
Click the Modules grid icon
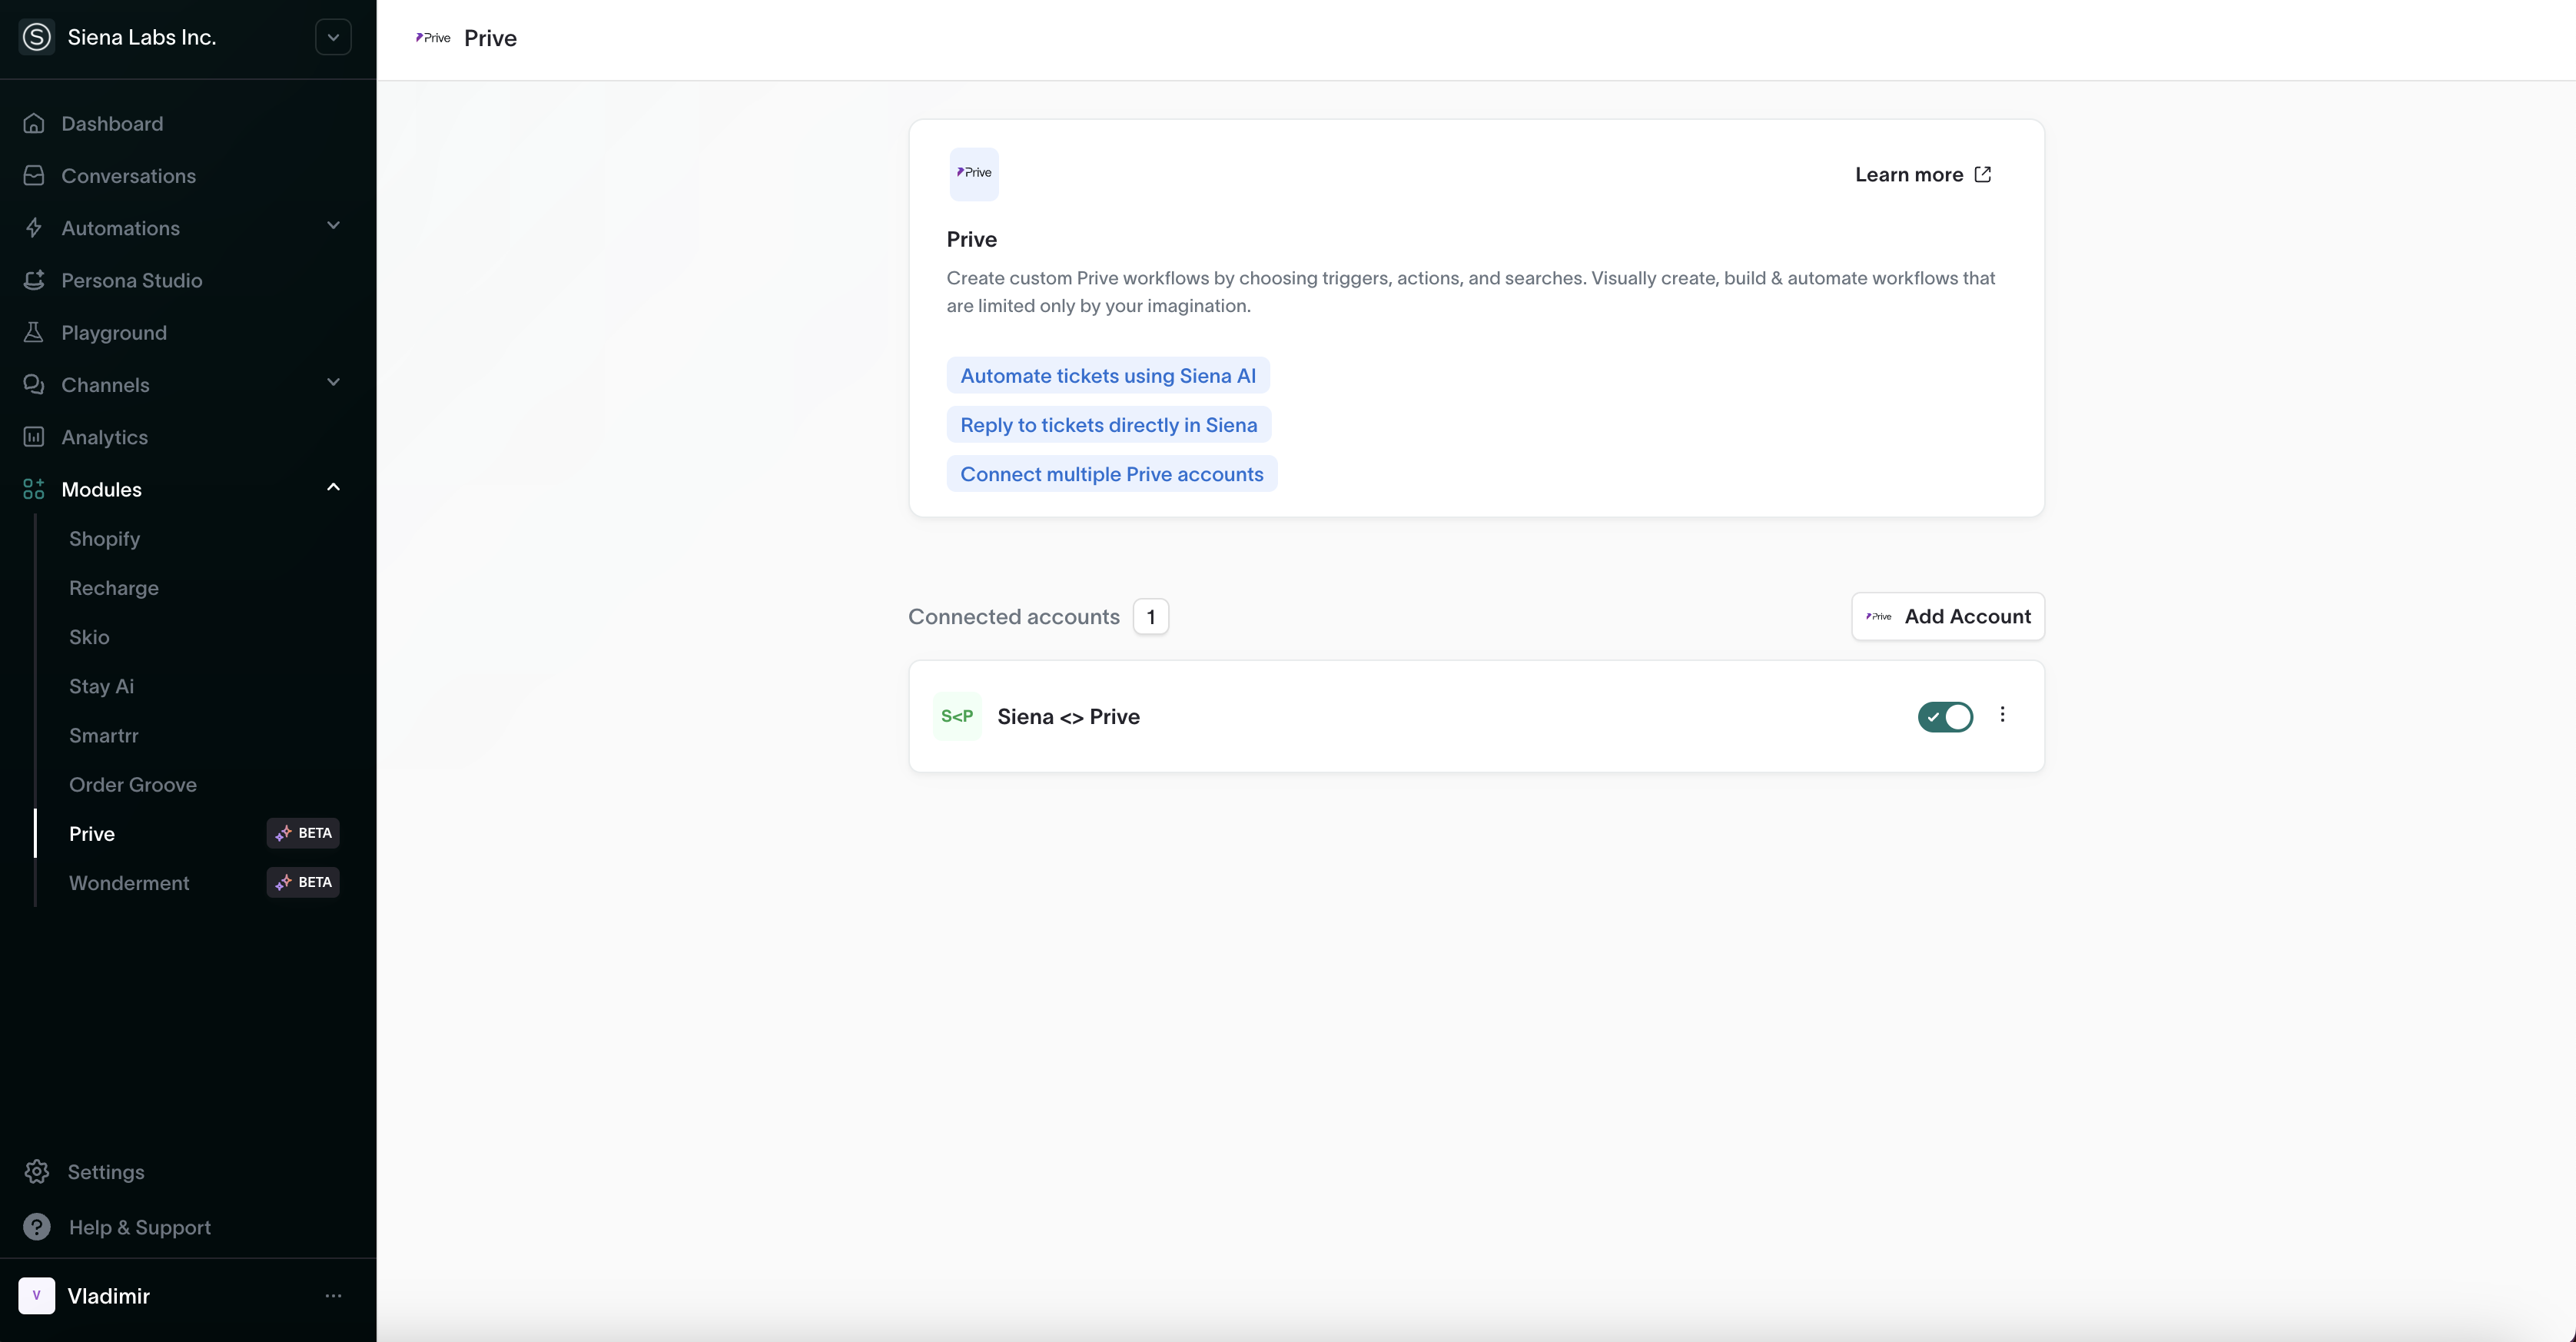[34, 489]
